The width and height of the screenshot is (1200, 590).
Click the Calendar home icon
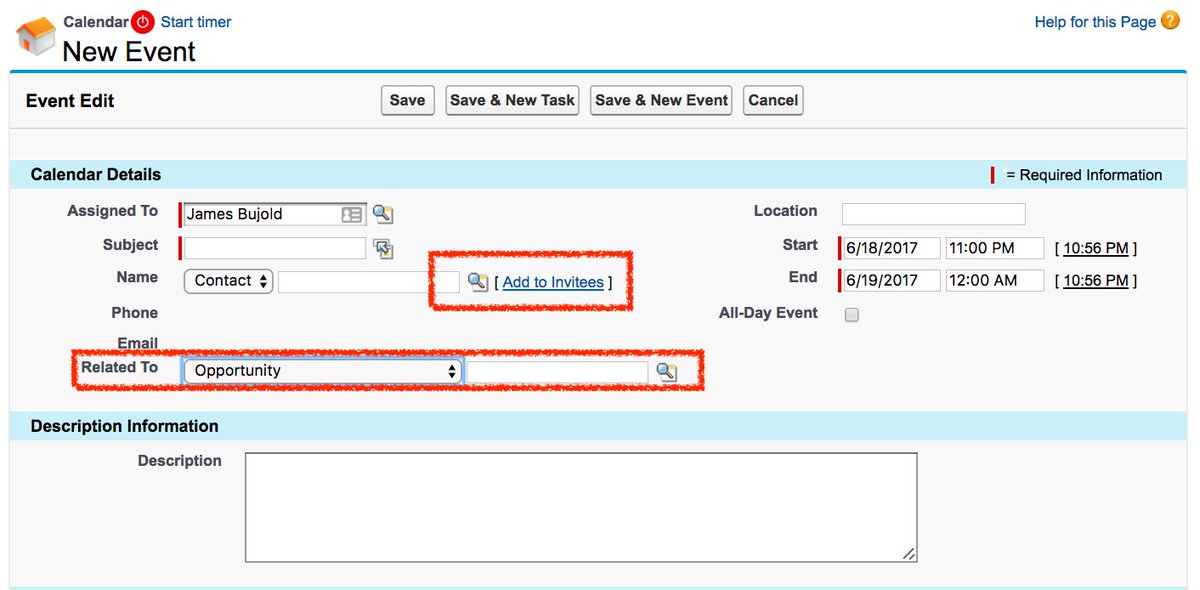point(35,35)
